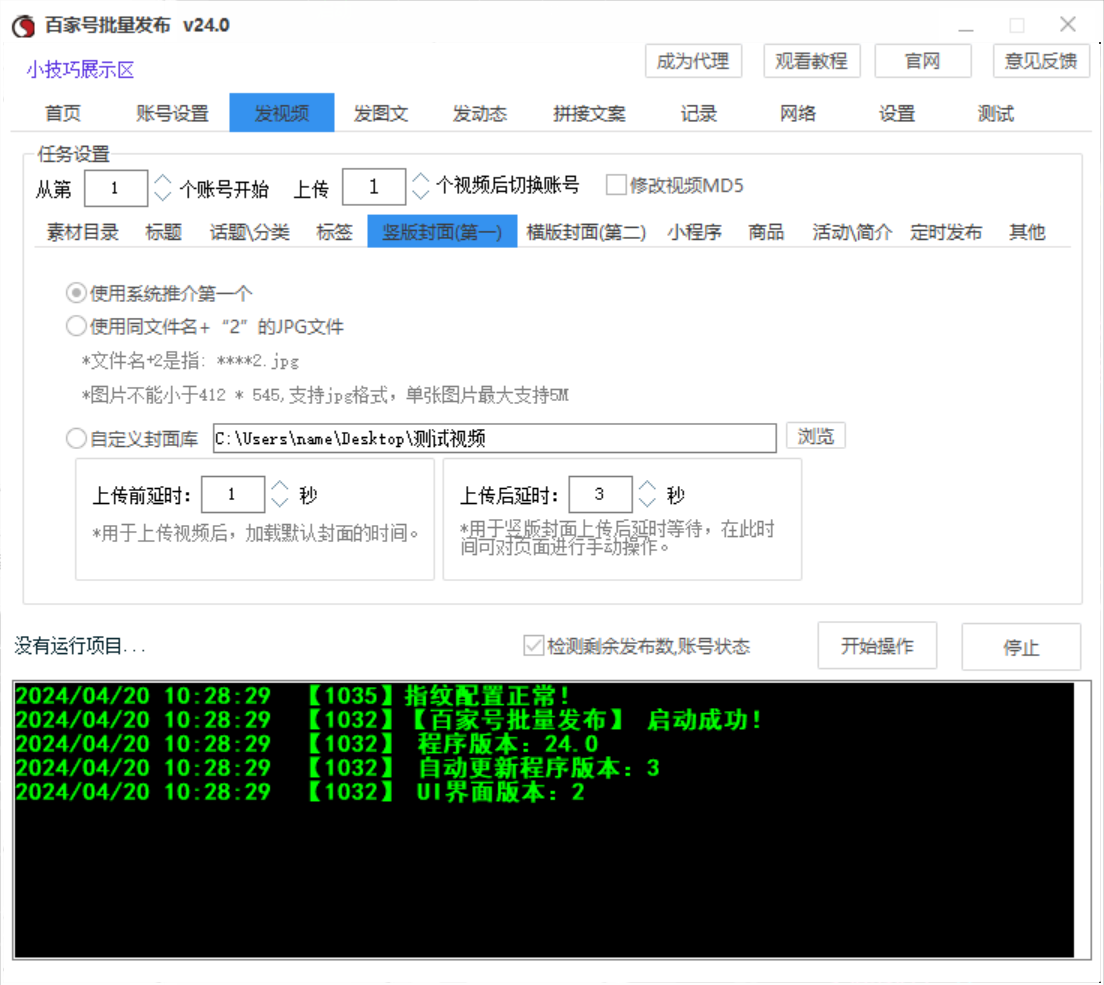Viewport: 1104px width, 985px height.
Task: Click the 停止 button
Action: [x=1021, y=647]
